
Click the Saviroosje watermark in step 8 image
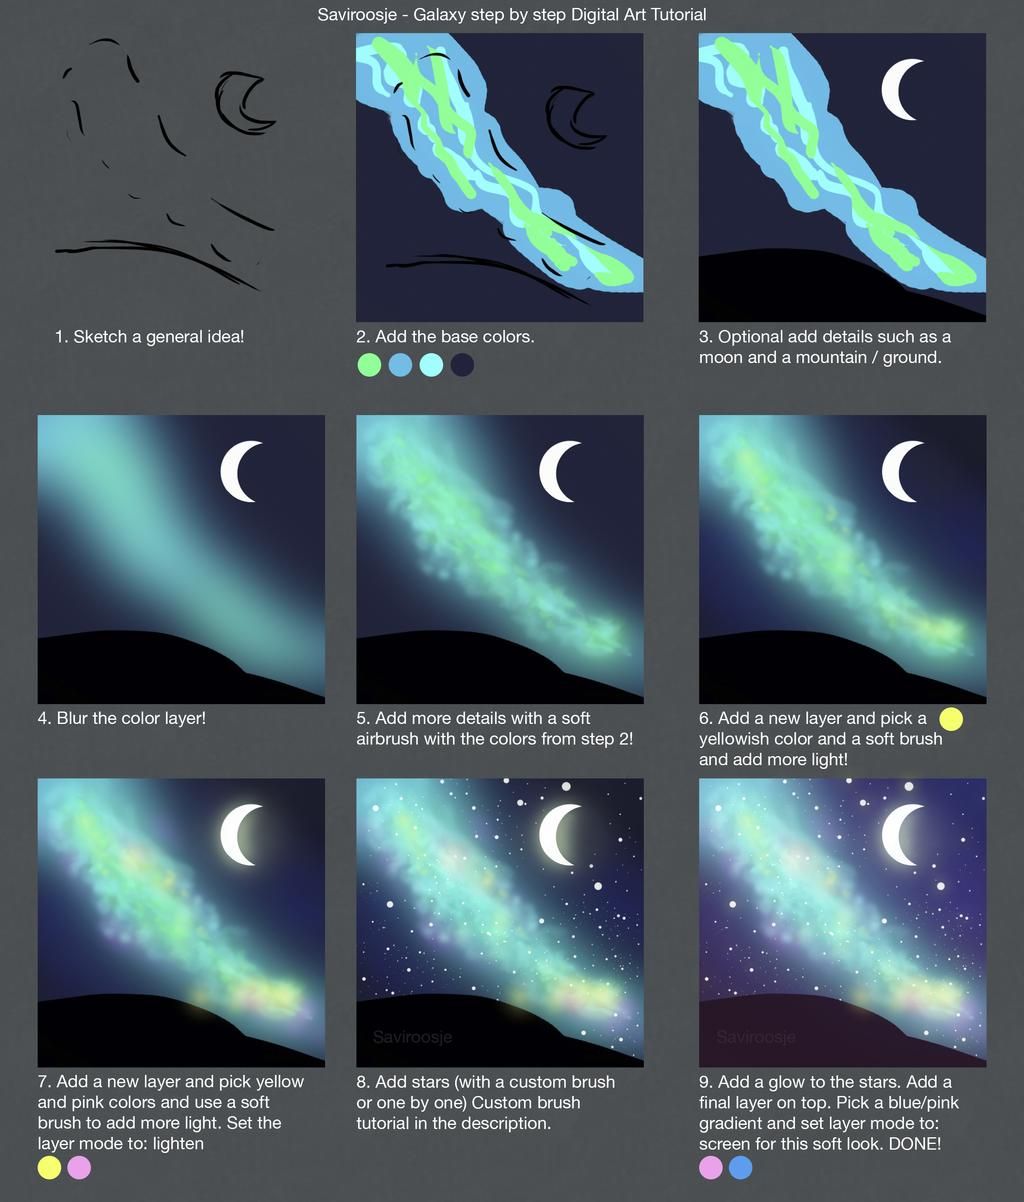[x=412, y=1037]
